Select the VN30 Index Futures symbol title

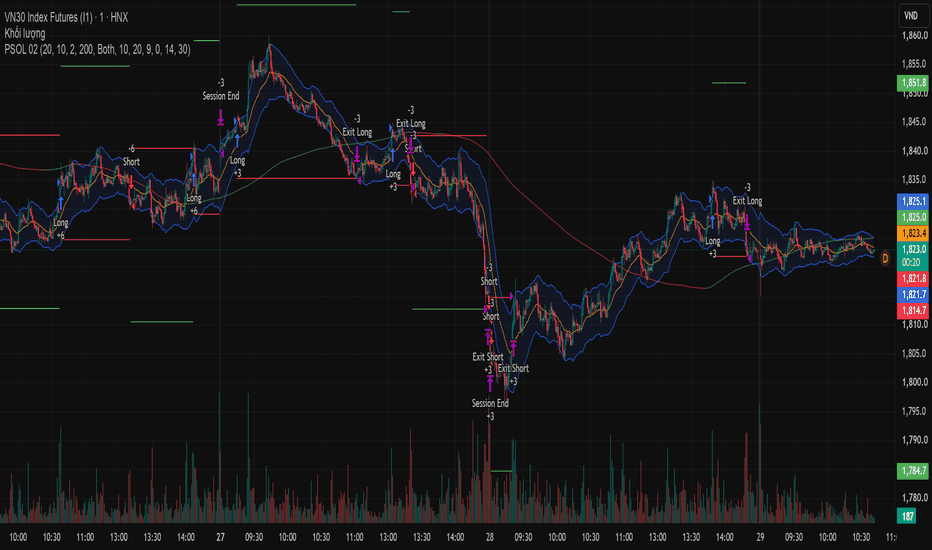[x=66, y=17]
